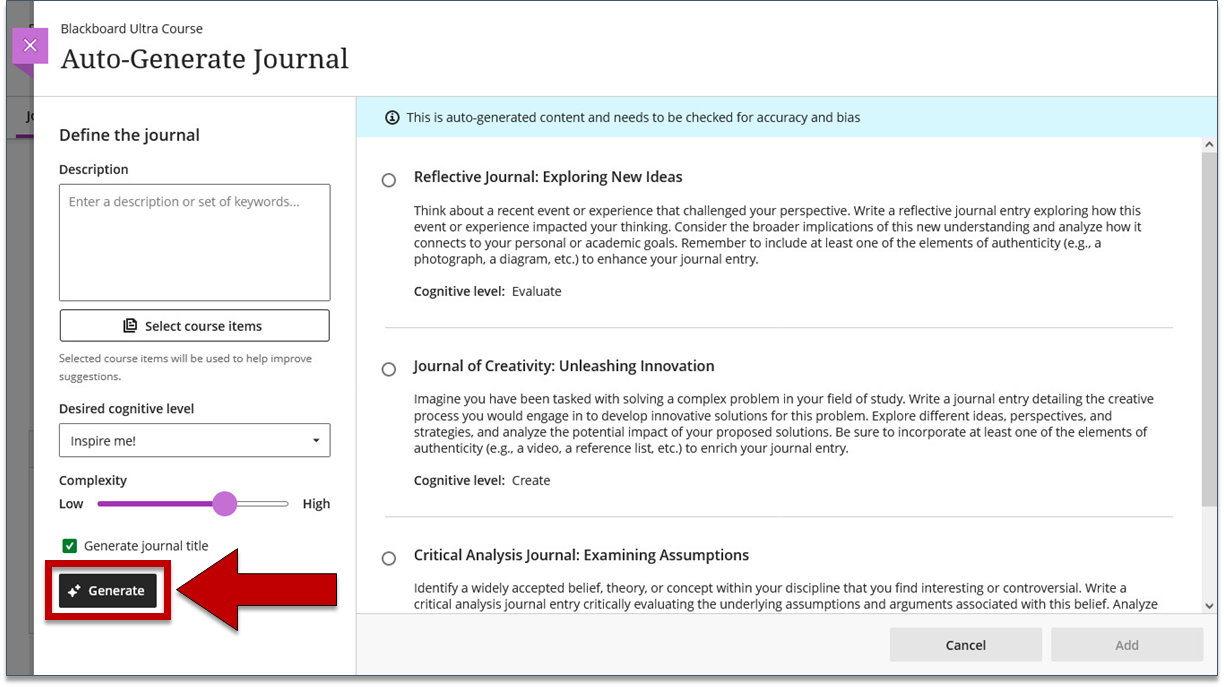Click the 'High' complexity label
This screenshot has width=1224, height=687.
click(x=316, y=504)
